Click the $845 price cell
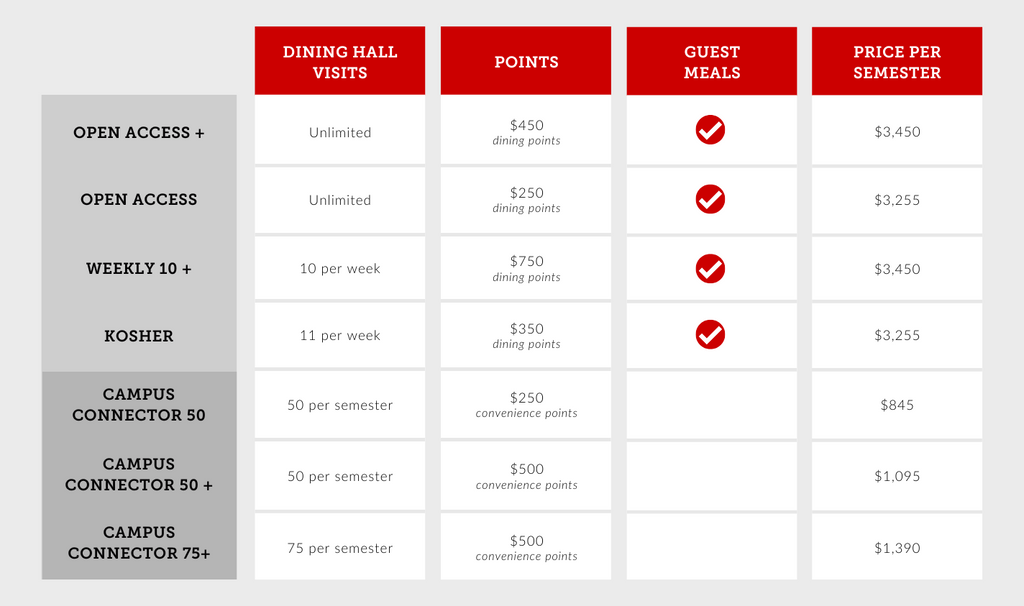This screenshot has height=606, width=1024. [897, 405]
